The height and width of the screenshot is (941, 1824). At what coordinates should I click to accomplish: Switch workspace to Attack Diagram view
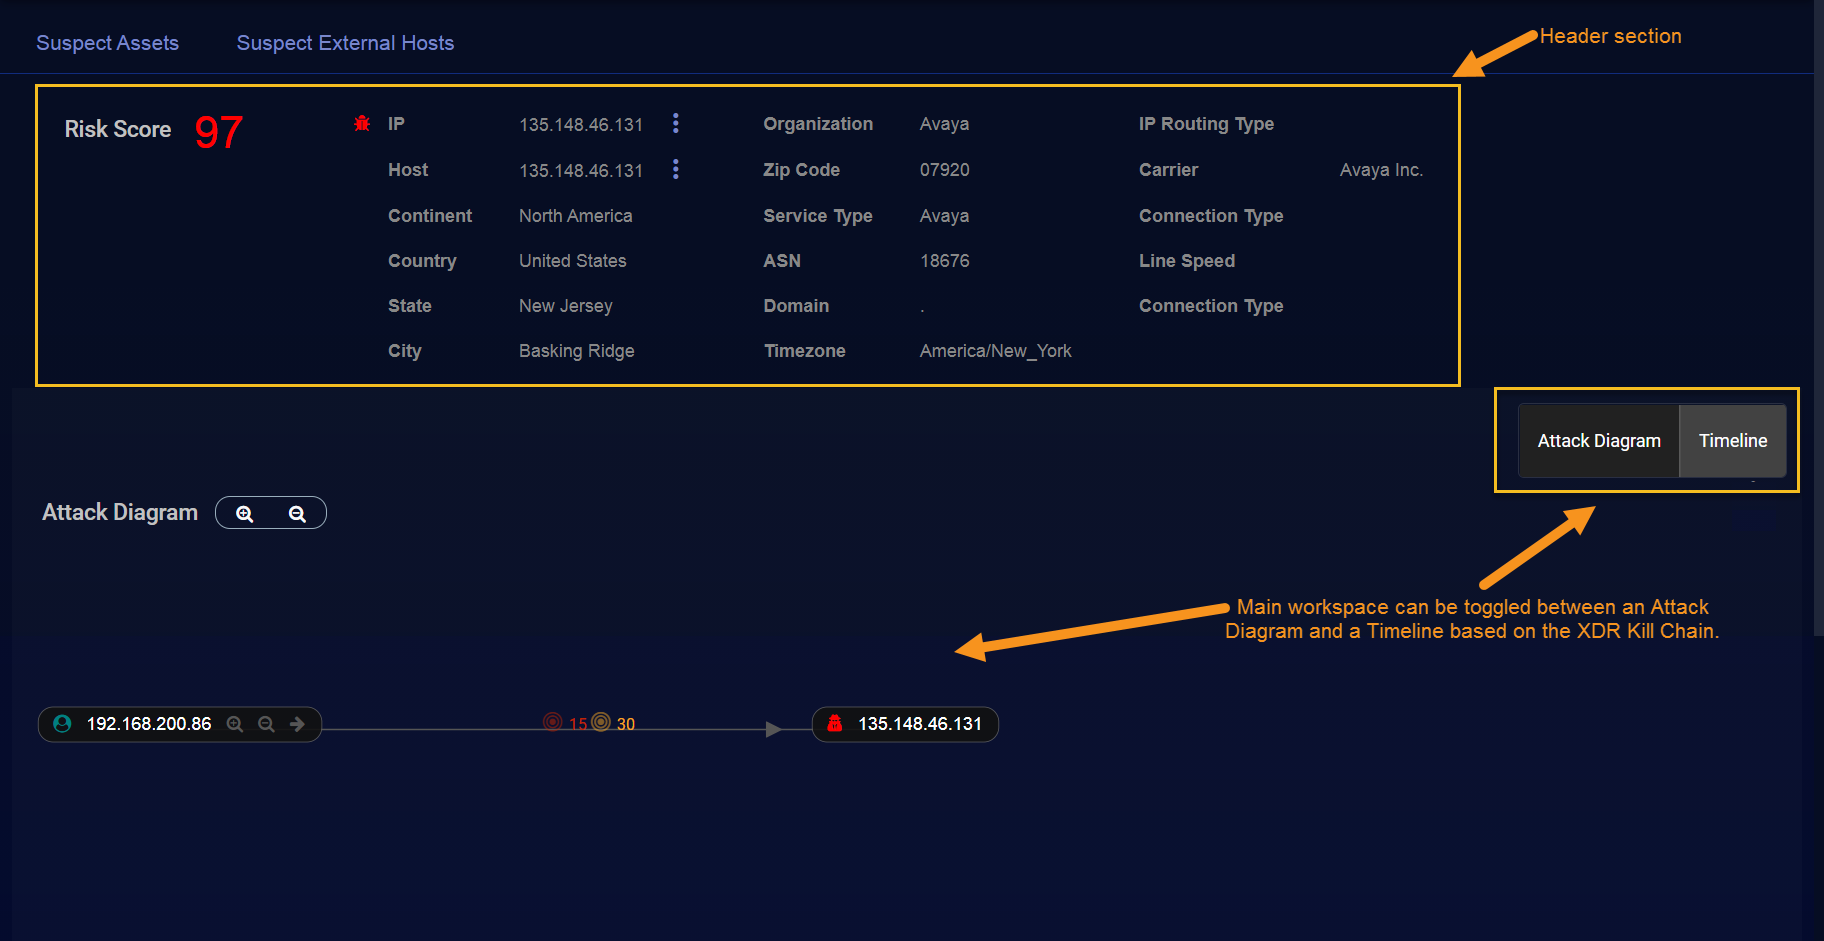pyautogui.click(x=1598, y=441)
